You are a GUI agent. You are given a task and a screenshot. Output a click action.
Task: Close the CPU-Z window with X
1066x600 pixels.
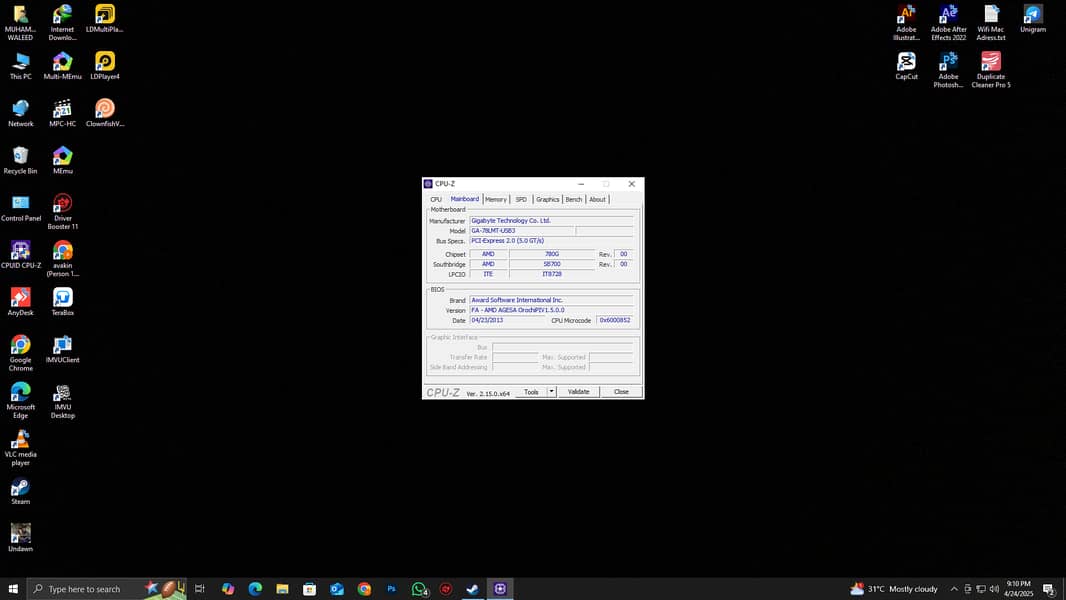coord(632,184)
